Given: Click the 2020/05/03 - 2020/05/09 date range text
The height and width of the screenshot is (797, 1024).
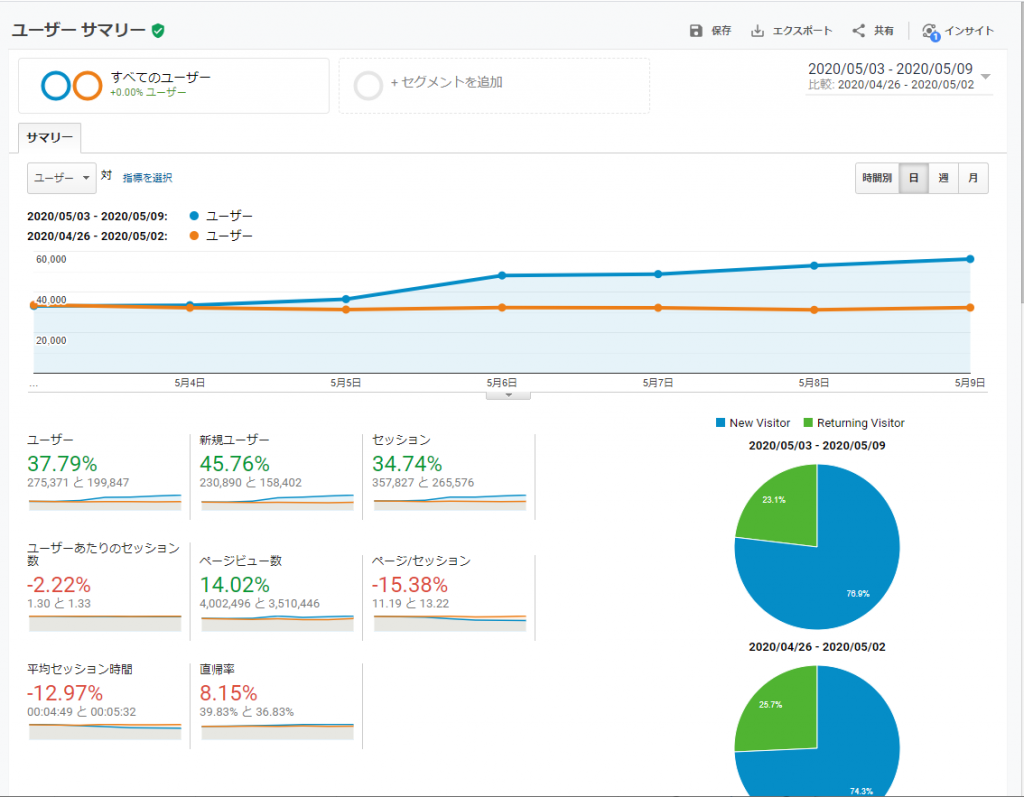Looking at the screenshot, I should [x=890, y=69].
